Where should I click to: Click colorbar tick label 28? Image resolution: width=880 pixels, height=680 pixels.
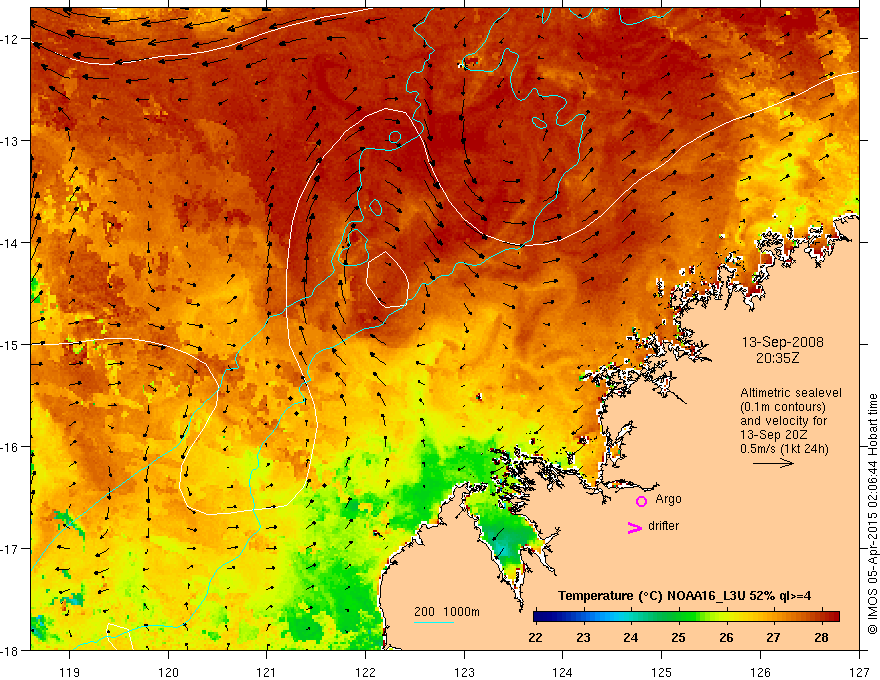point(821,637)
